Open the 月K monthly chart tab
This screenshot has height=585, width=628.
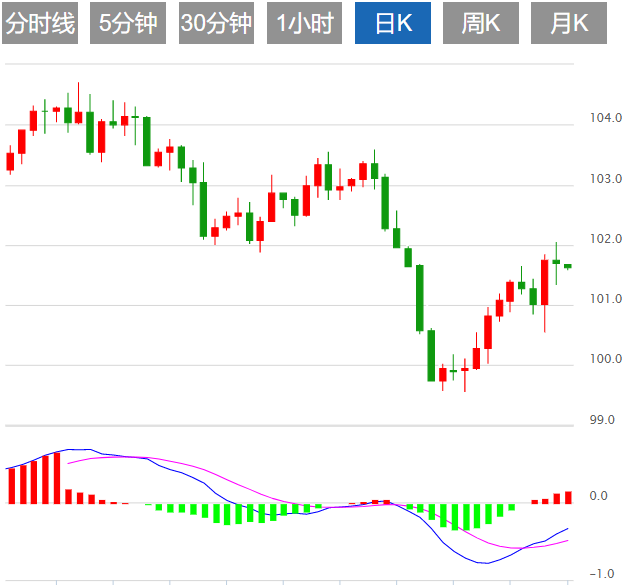coord(569,23)
